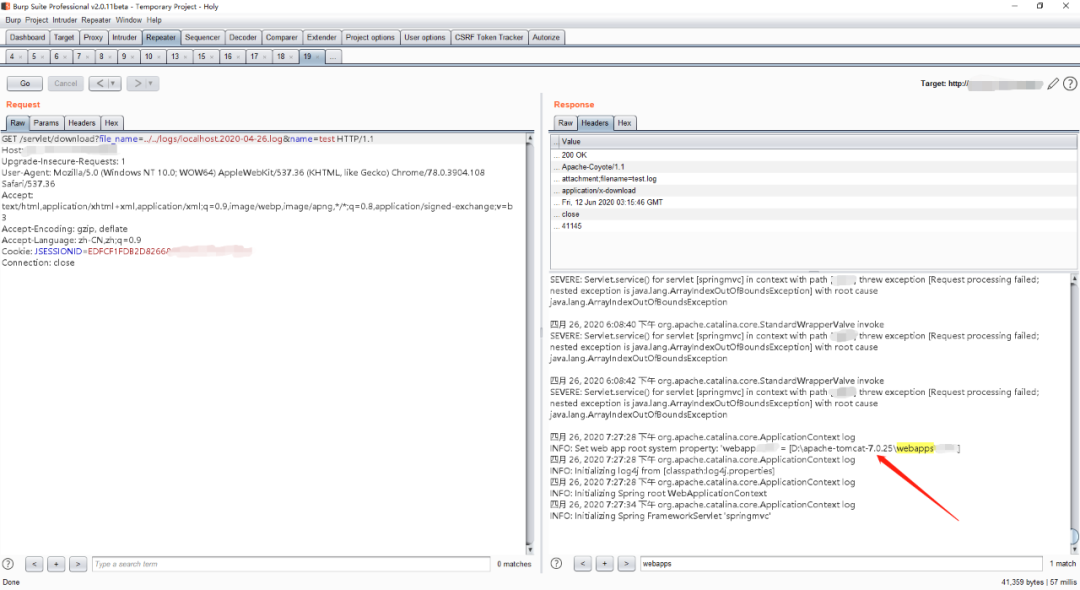Show request Headers view

click(x=82, y=123)
